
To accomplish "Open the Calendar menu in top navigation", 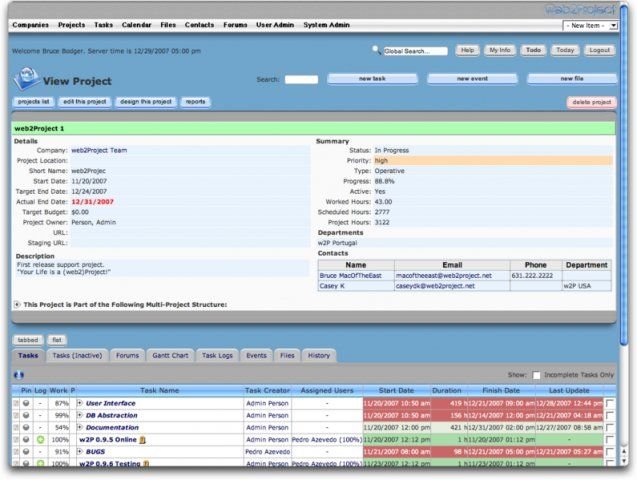I will coord(136,22).
